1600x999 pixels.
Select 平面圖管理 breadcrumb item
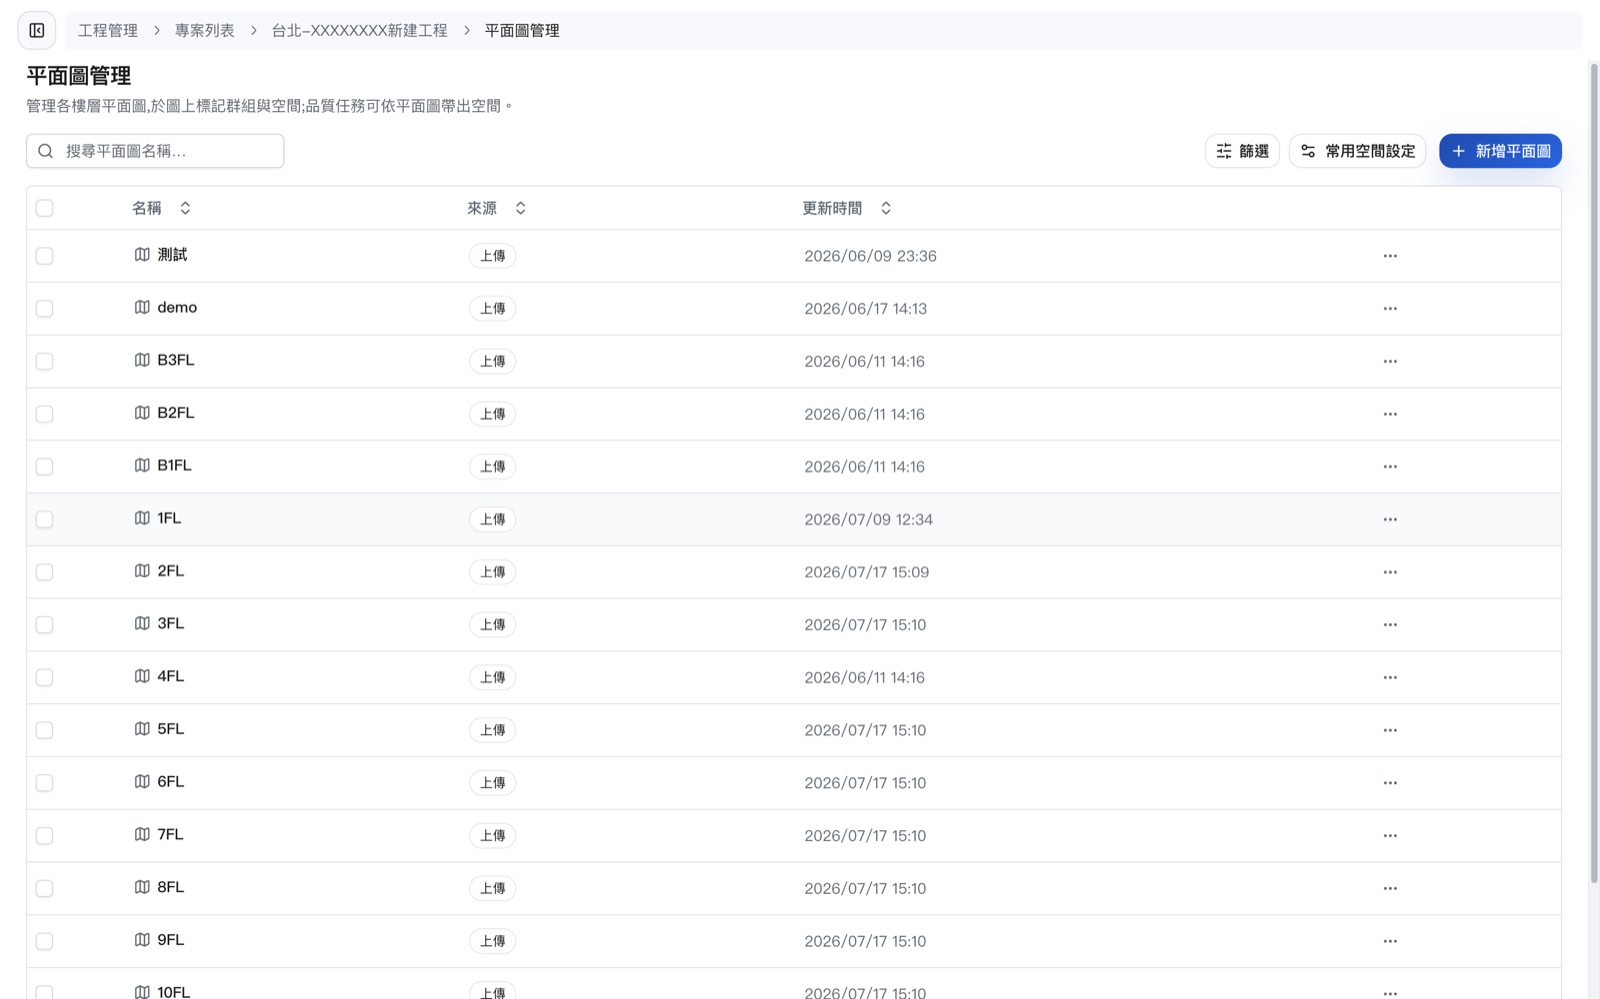click(522, 31)
